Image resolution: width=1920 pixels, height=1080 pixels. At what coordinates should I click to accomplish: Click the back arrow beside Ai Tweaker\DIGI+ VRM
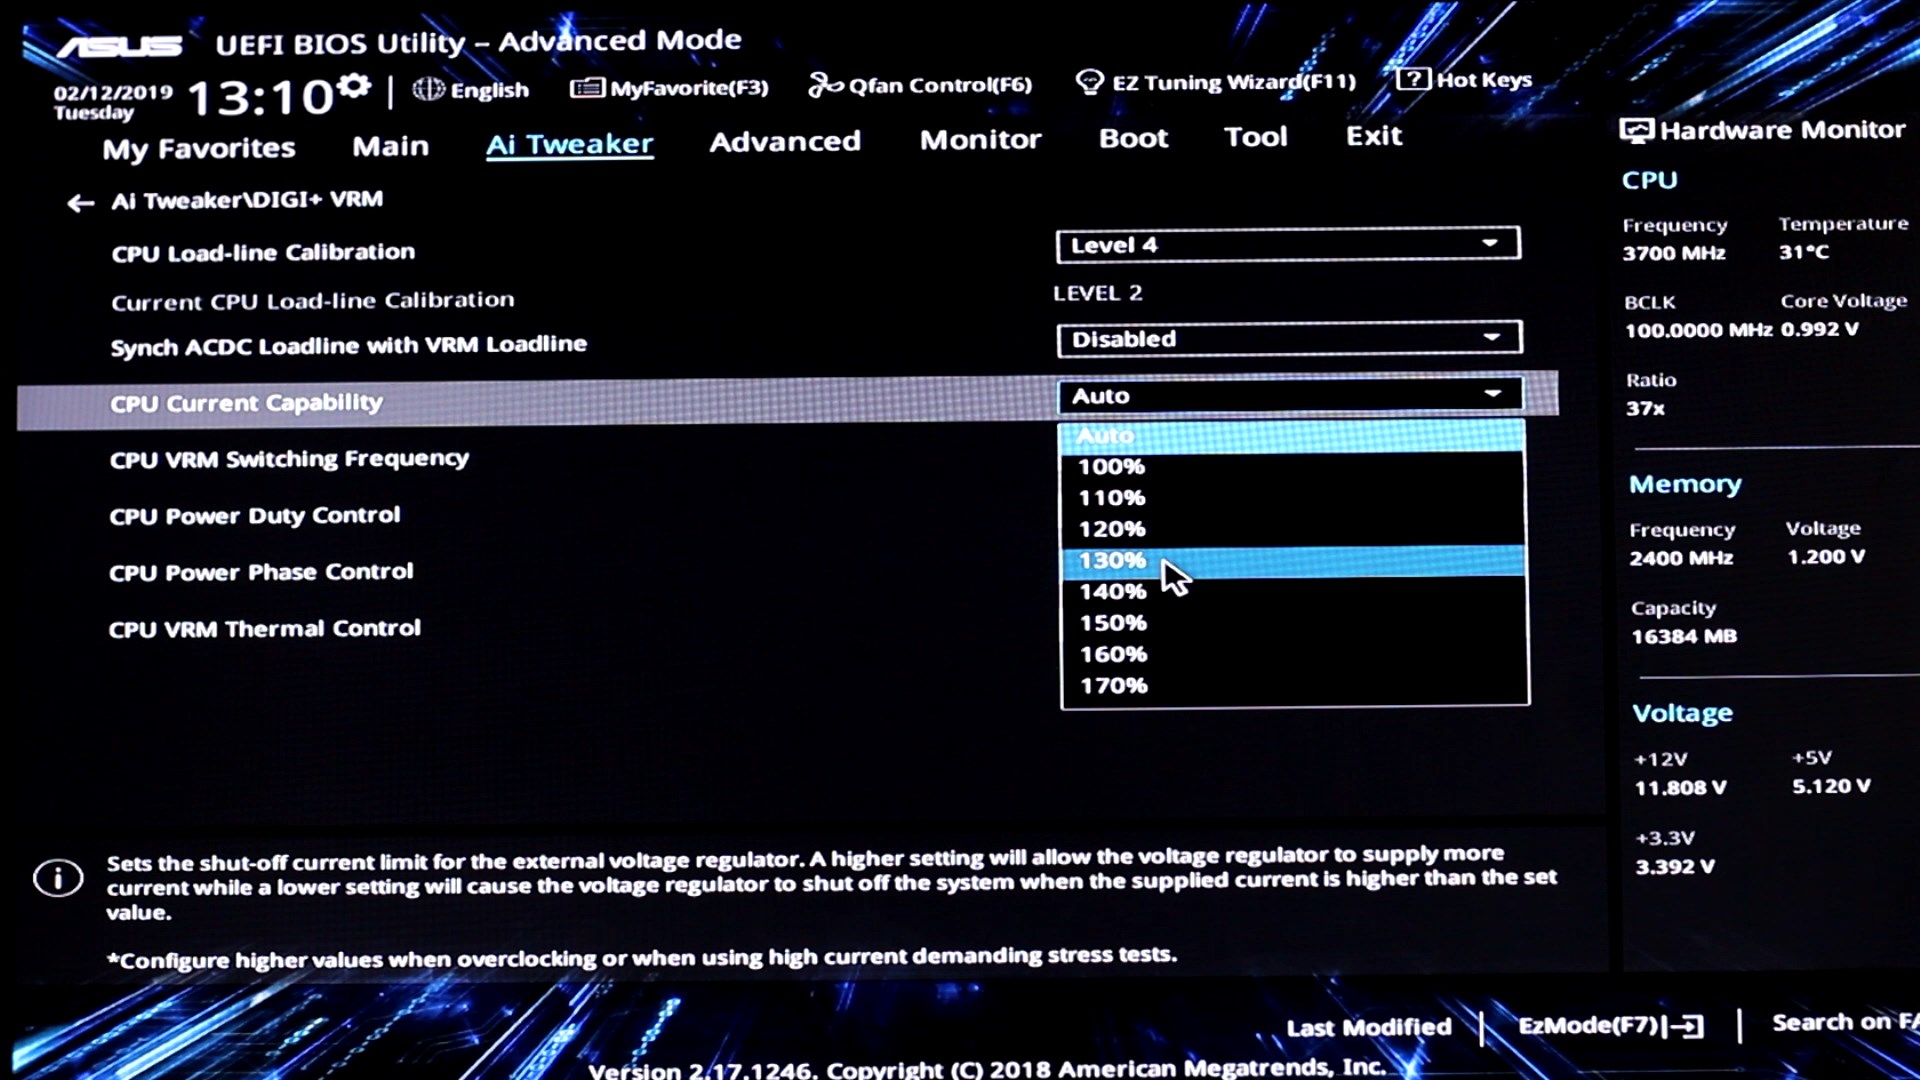point(80,203)
